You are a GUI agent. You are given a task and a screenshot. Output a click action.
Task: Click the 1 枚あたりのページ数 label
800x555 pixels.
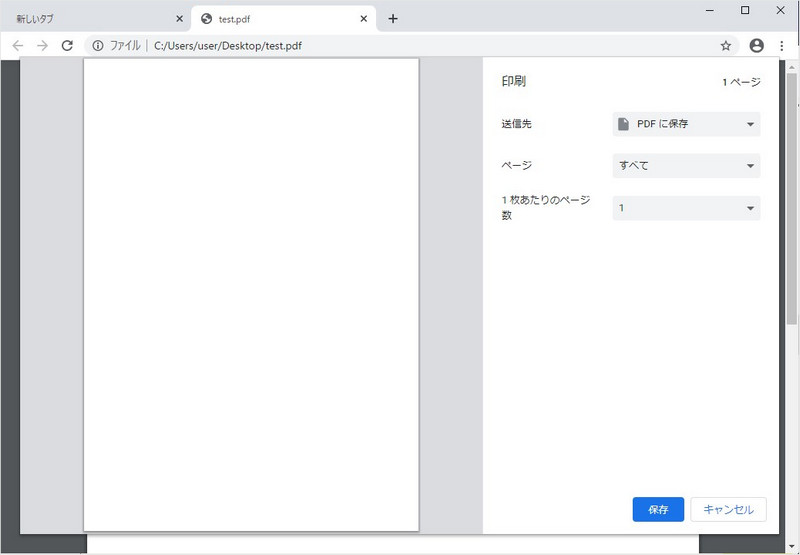tap(545, 208)
